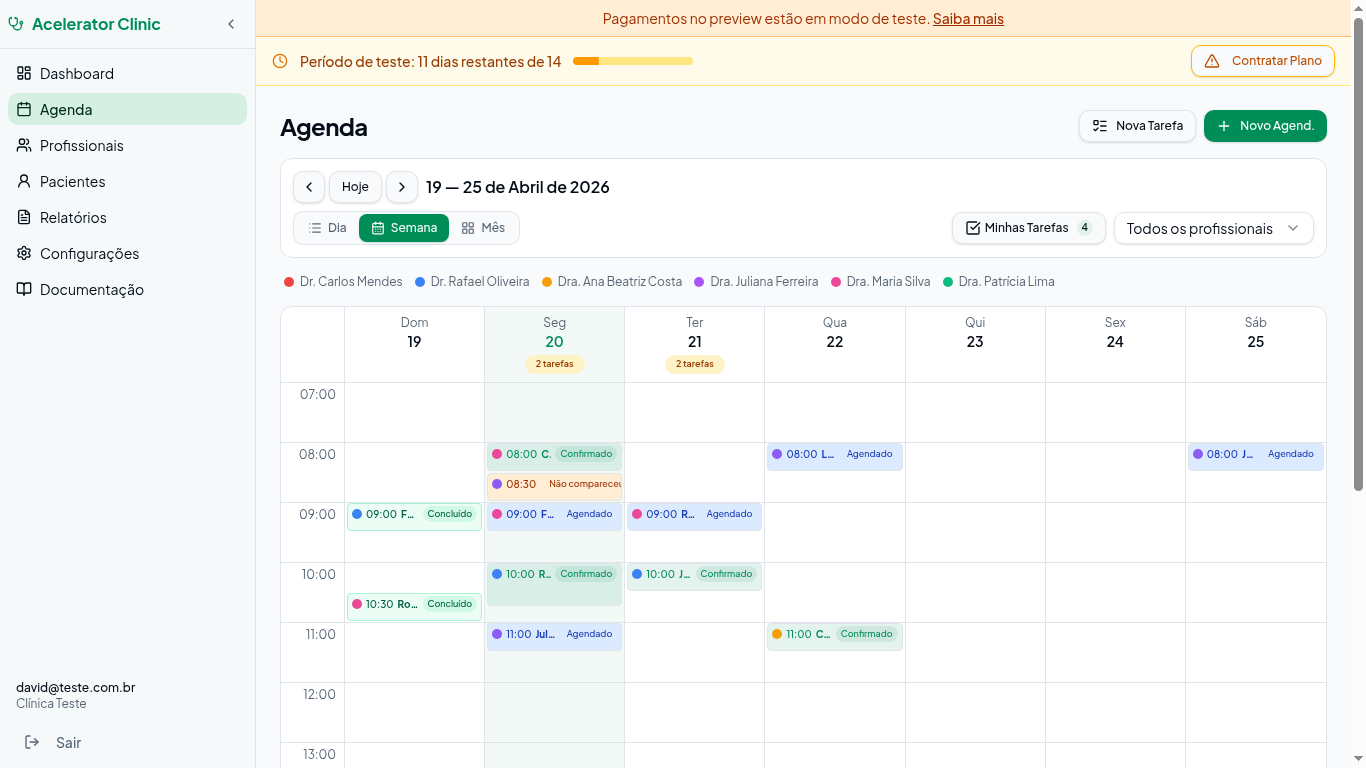1366x768 pixels.
Task: Open the Profissionais page
Action: coord(127,145)
